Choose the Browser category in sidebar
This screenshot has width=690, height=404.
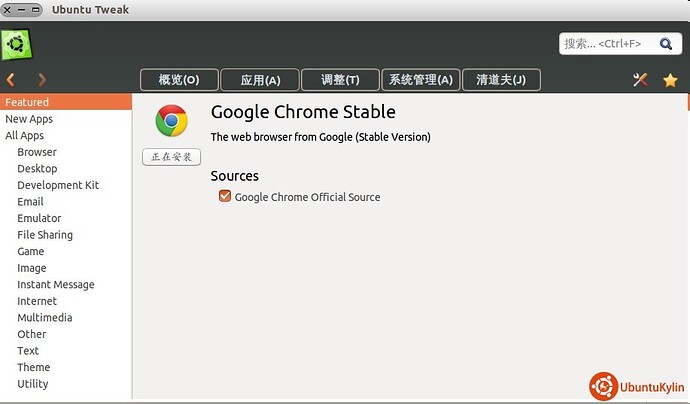[37, 152]
